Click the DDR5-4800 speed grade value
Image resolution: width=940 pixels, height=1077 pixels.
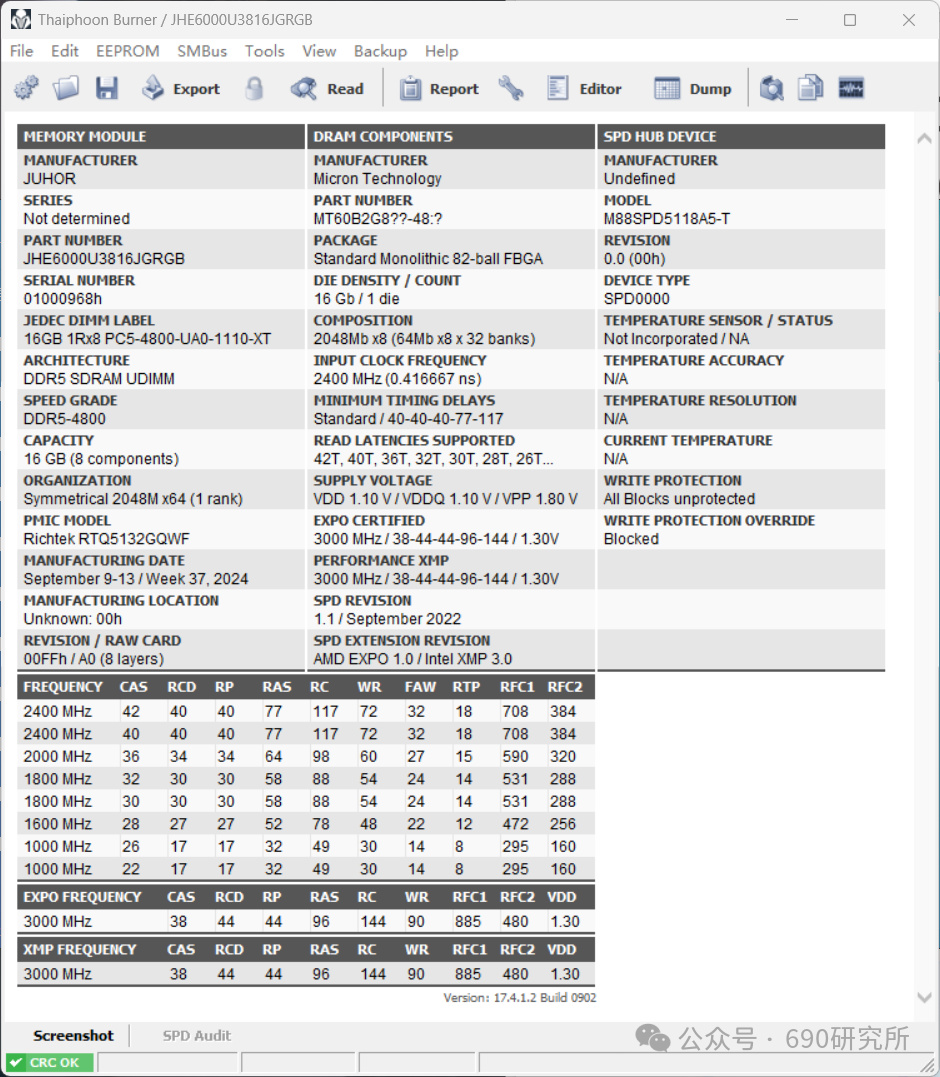pyautogui.click(x=65, y=419)
